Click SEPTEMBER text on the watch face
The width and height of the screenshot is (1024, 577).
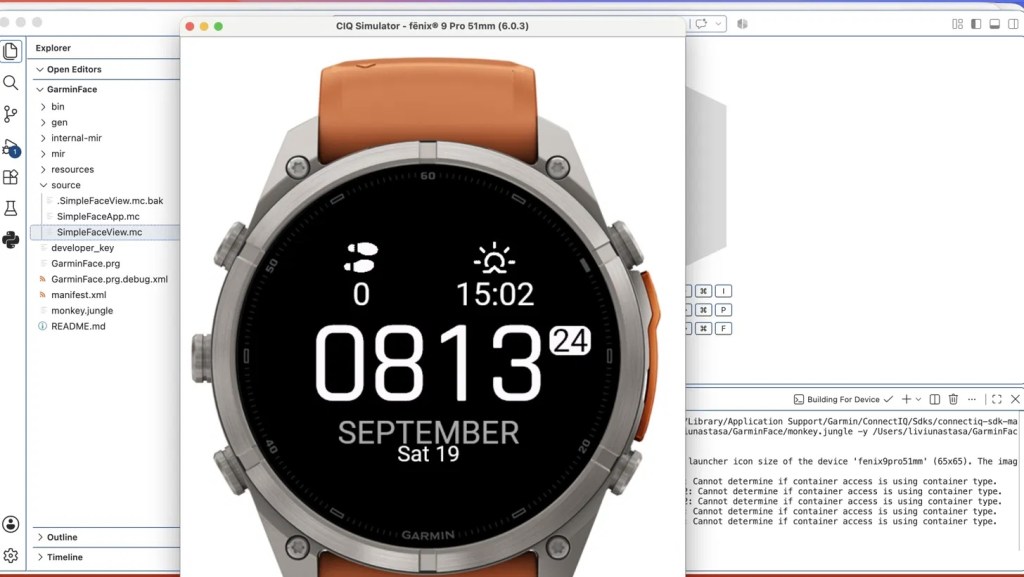pyautogui.click(x=428, y=433)
